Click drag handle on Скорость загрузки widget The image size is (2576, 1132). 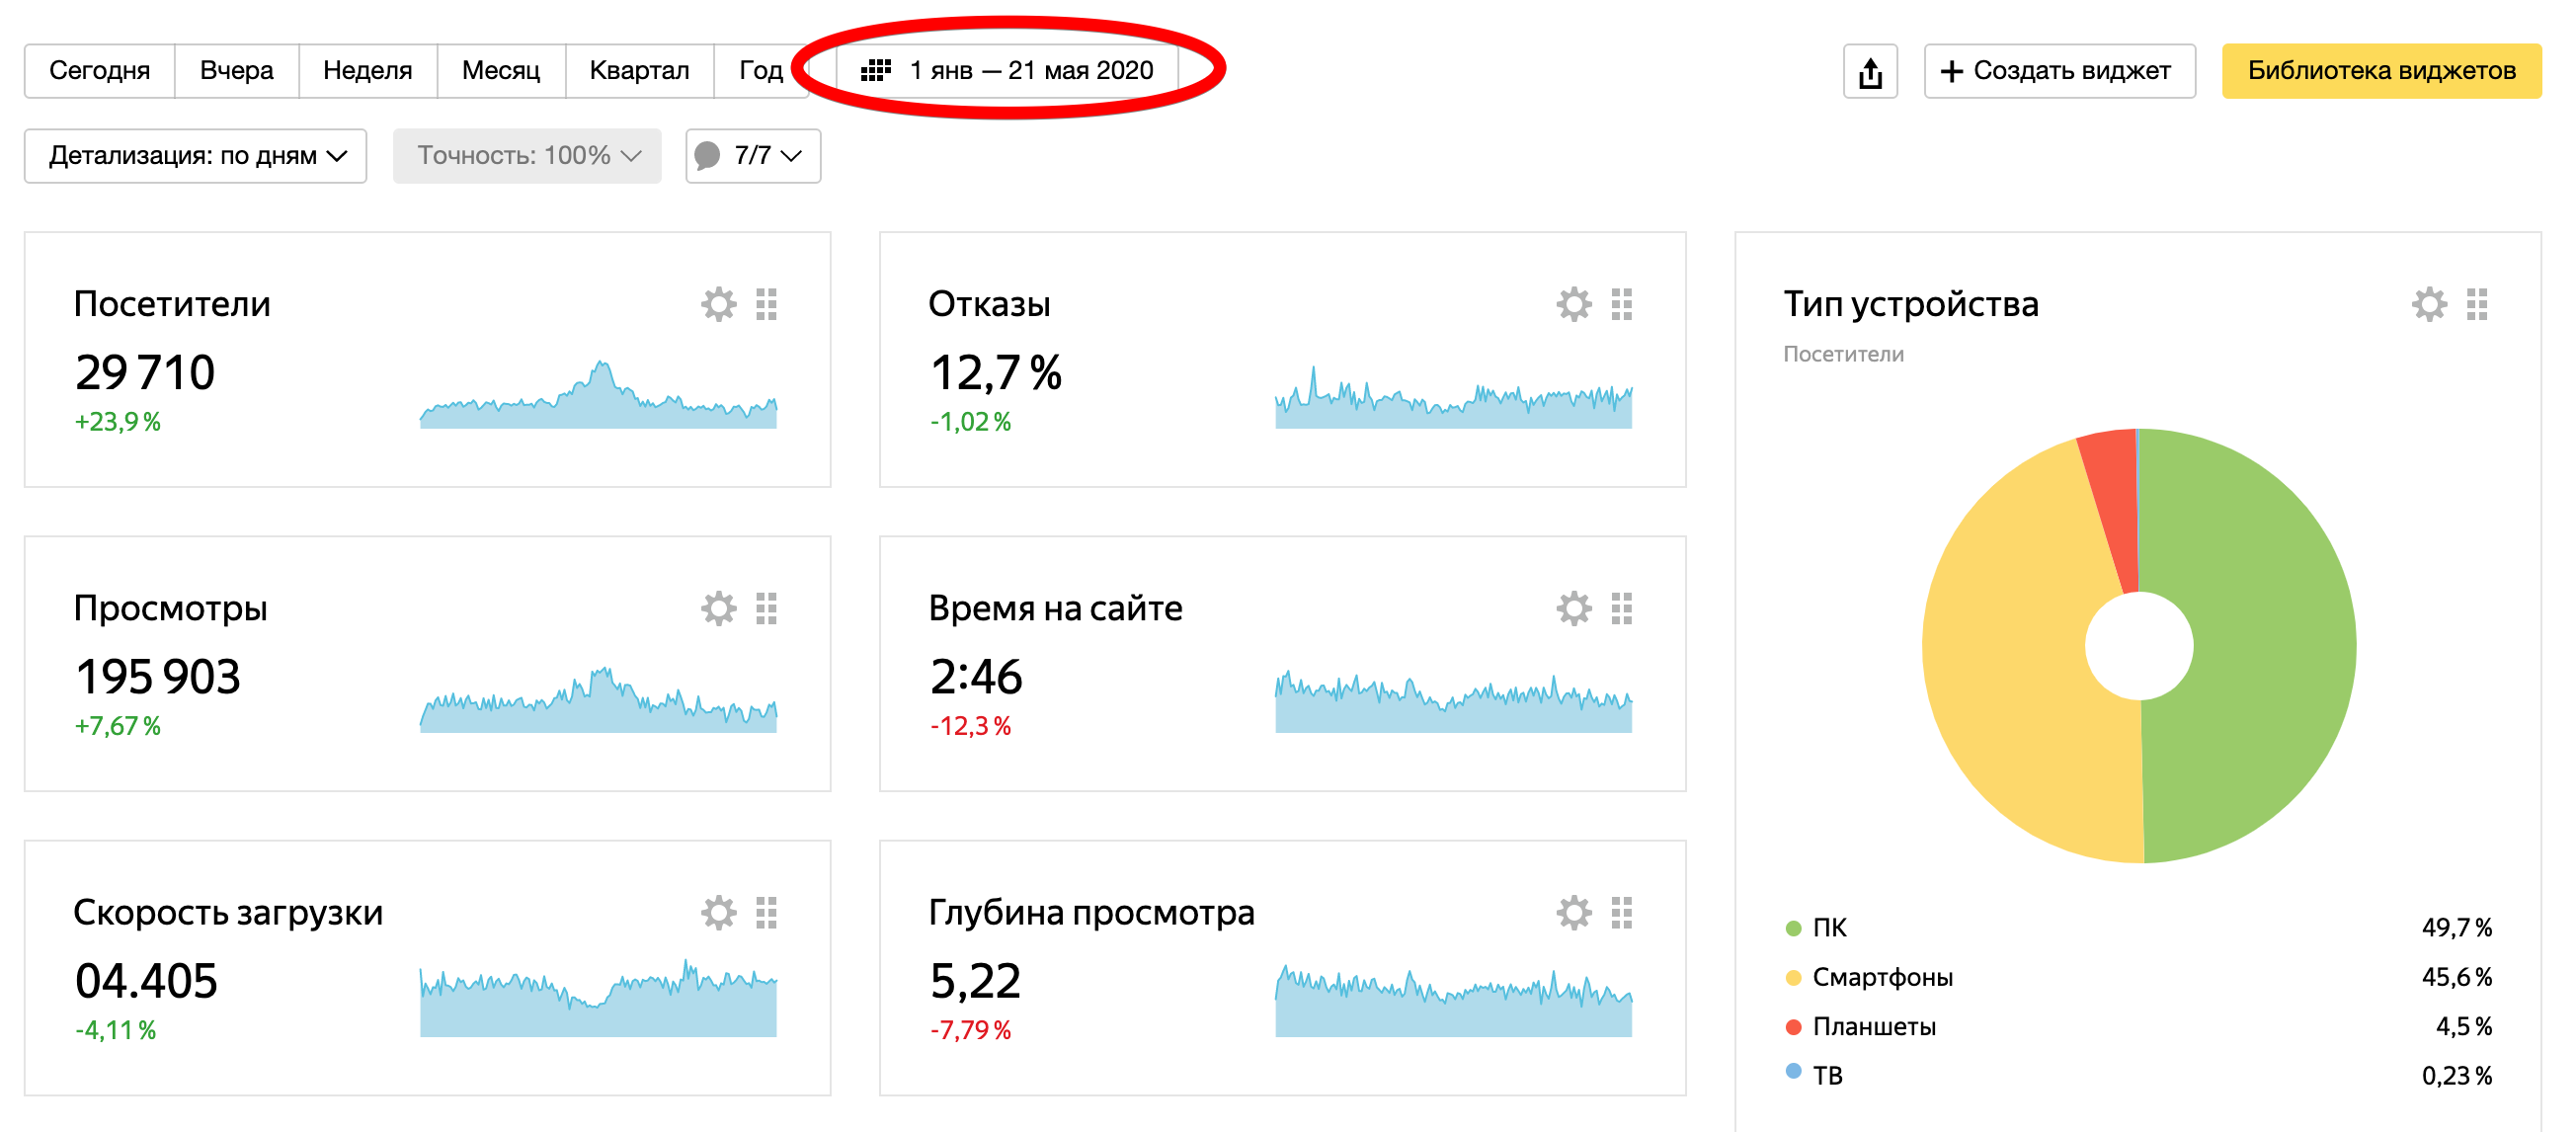pyautogui.click(x=766, y=912)
